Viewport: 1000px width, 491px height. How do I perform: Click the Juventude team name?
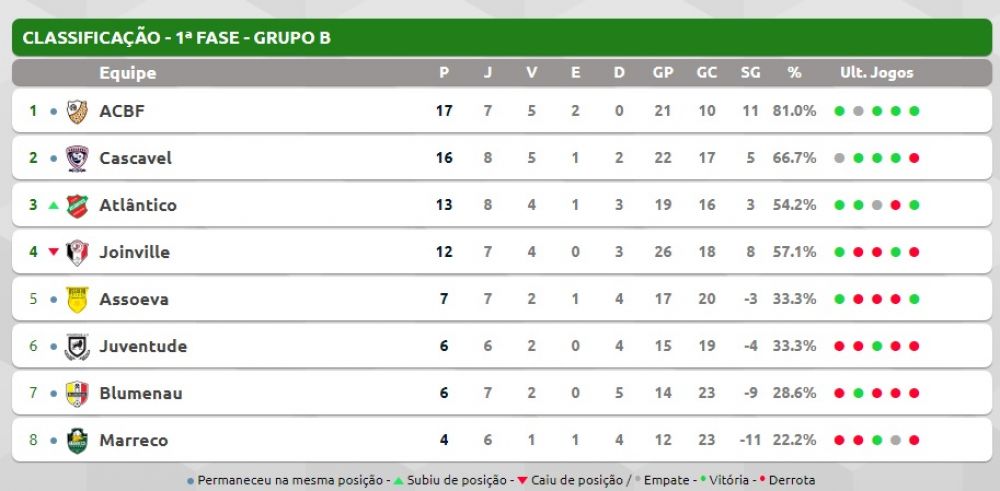[x=143, y=346]
